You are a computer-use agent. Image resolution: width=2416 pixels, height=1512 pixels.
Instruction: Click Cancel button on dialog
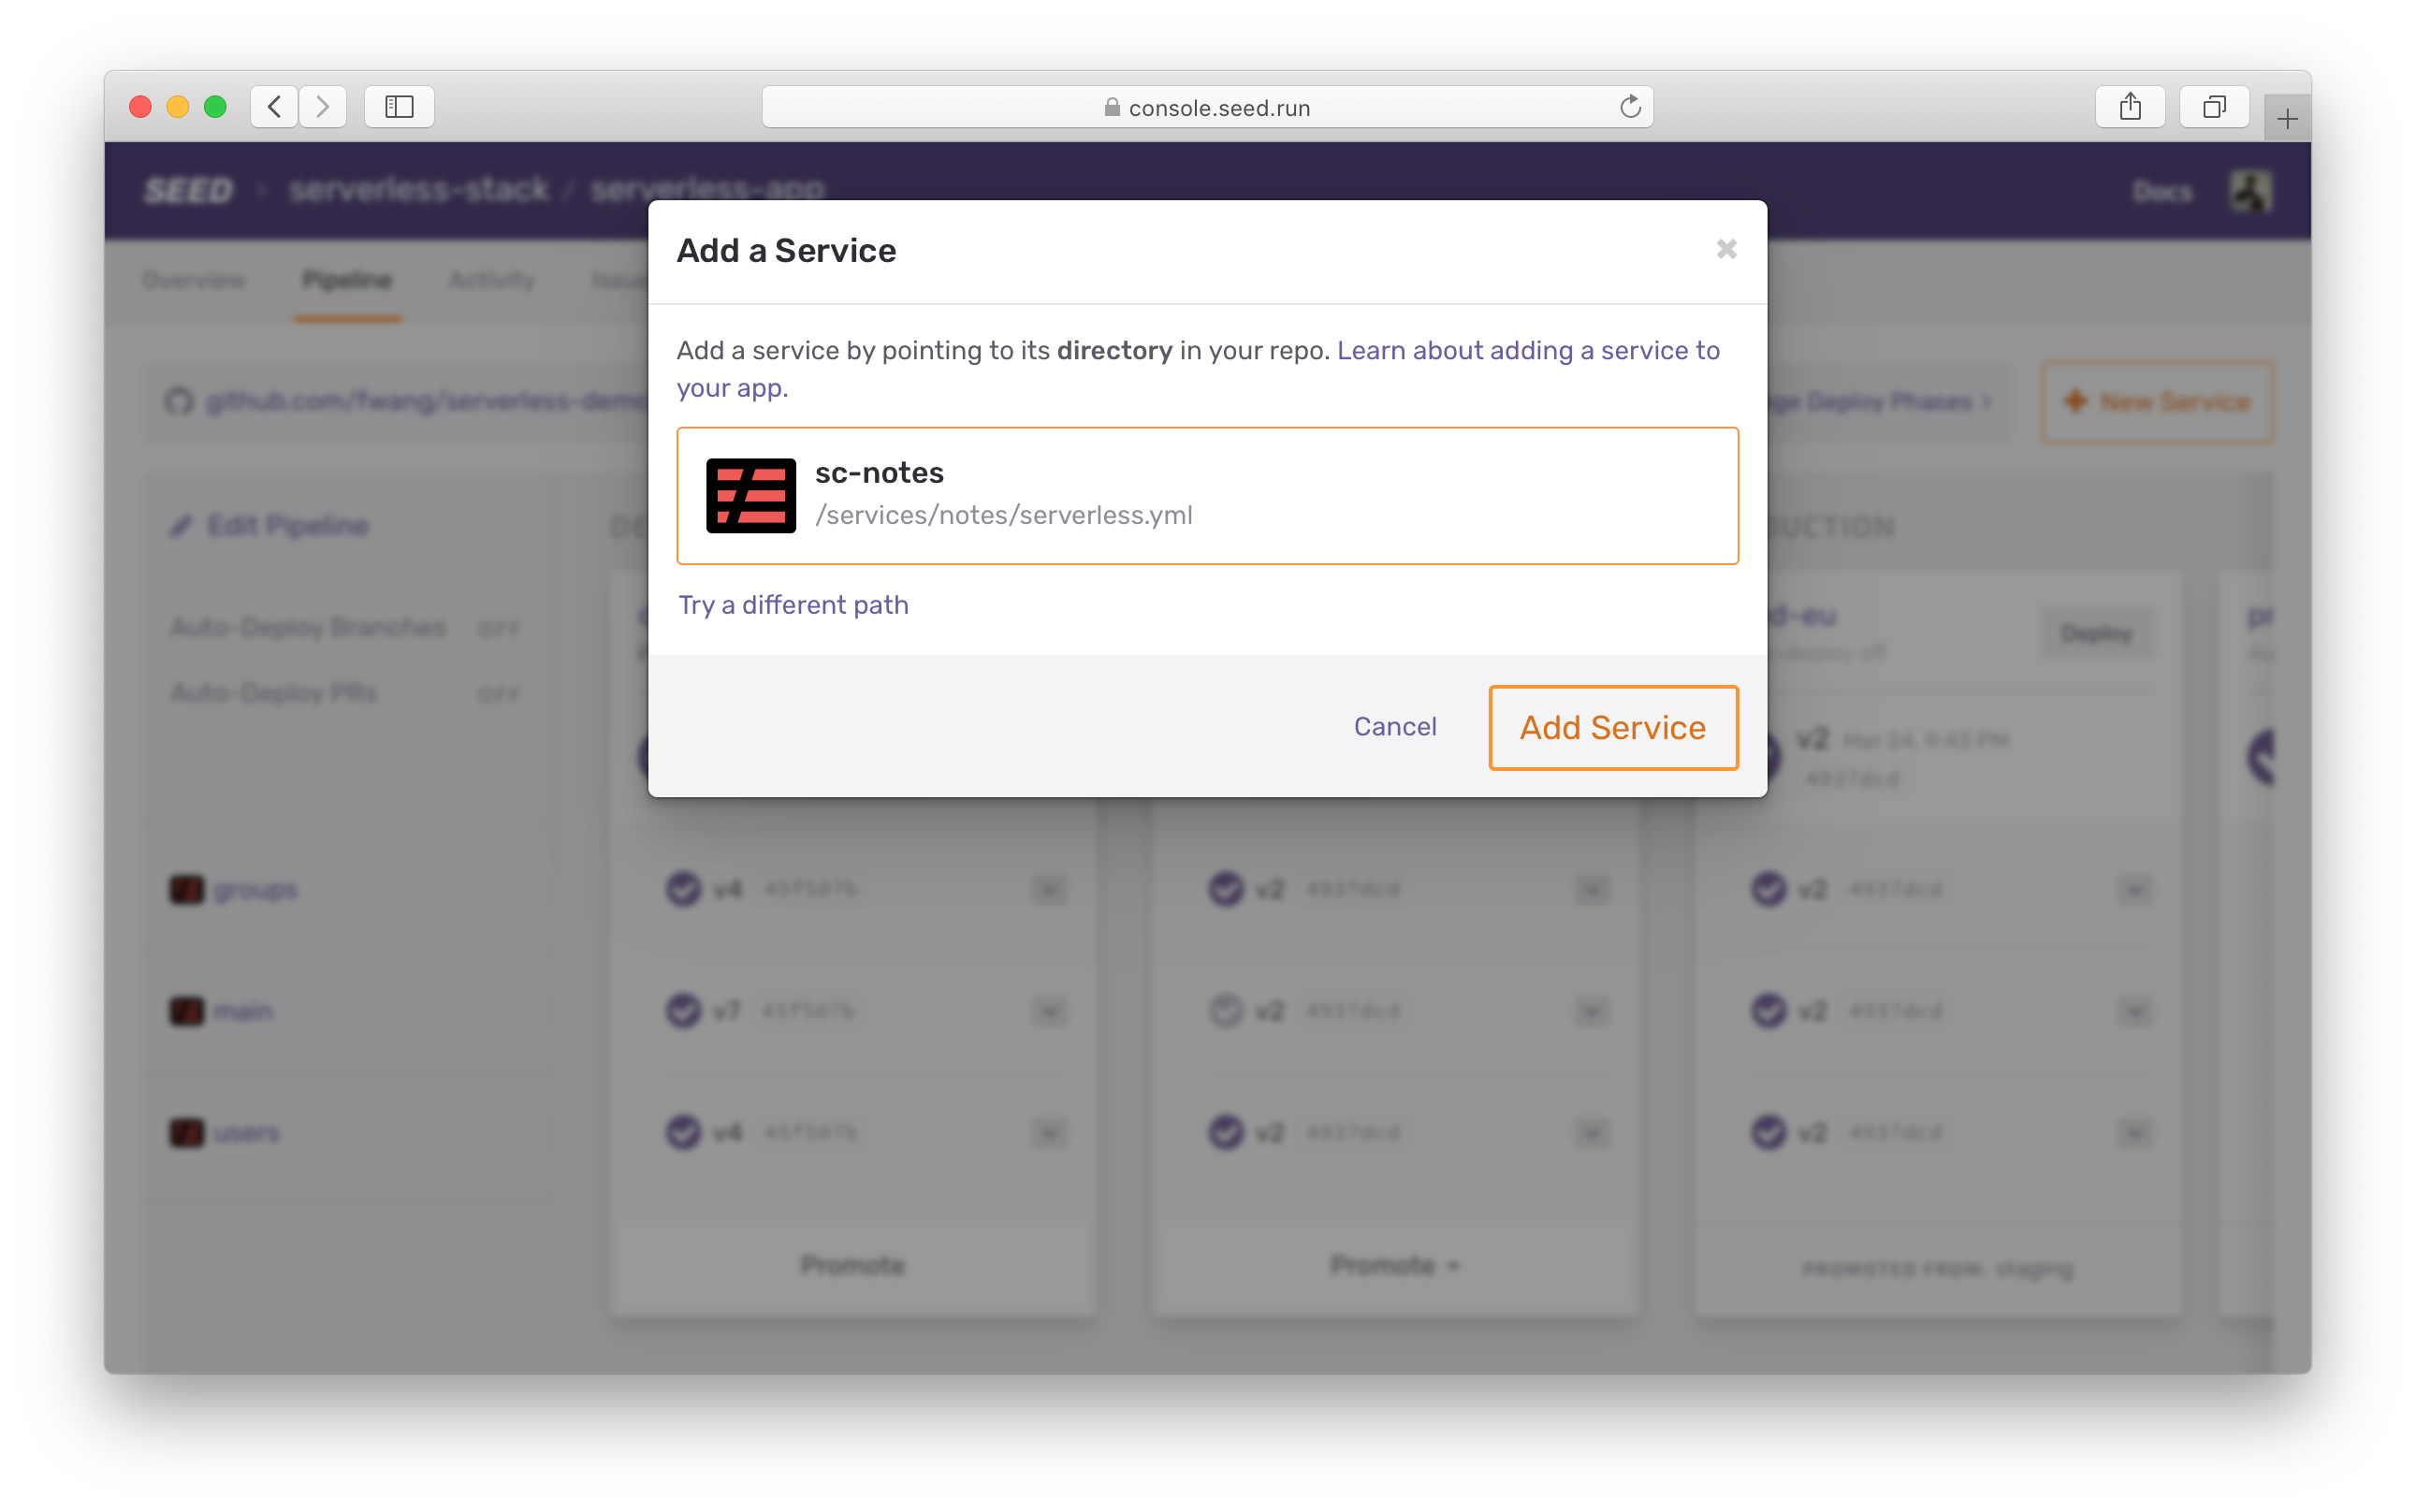[1395, 726]
